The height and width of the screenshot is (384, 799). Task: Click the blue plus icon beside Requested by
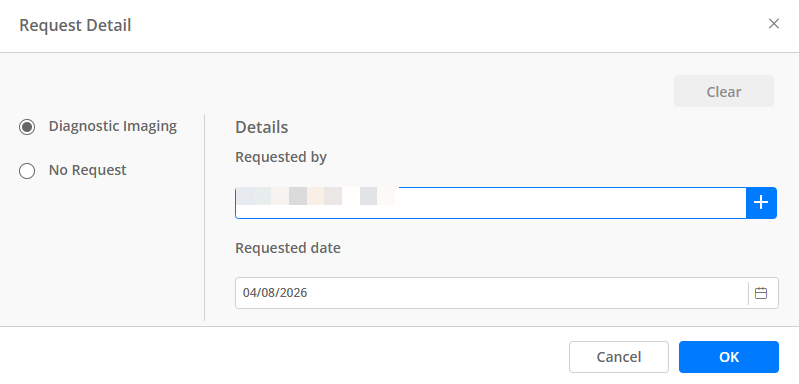761,203
